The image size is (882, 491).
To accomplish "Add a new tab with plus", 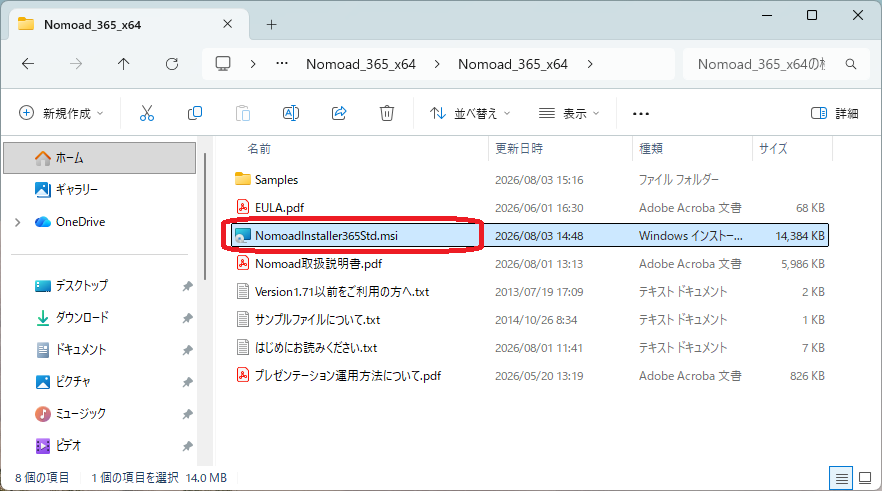I will pos(272,24).
